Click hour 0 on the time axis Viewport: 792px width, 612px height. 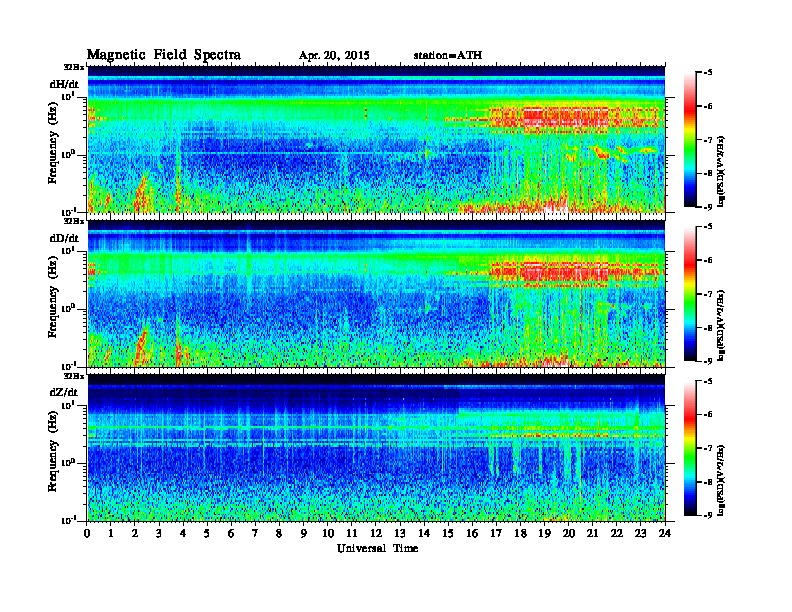(87, 533)
